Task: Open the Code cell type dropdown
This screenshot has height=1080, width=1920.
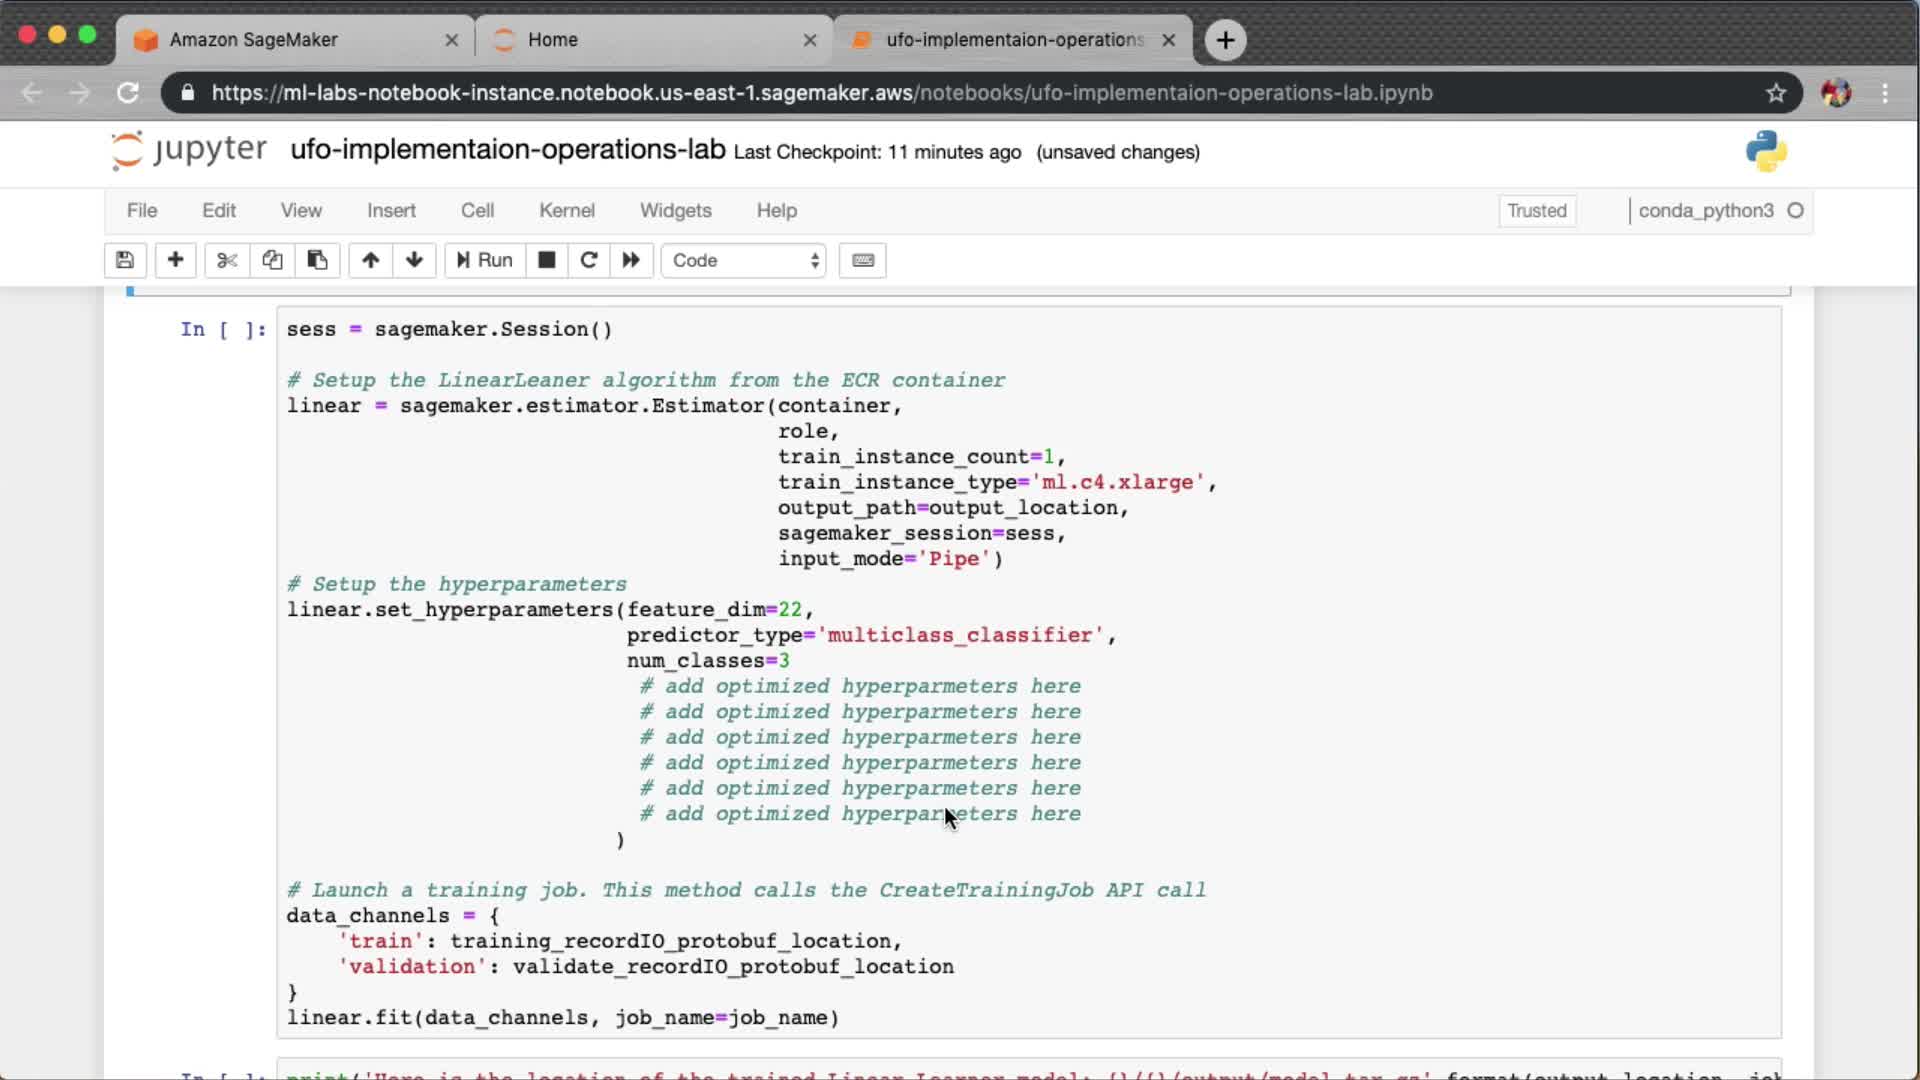Action: click(x=744, y=260)
